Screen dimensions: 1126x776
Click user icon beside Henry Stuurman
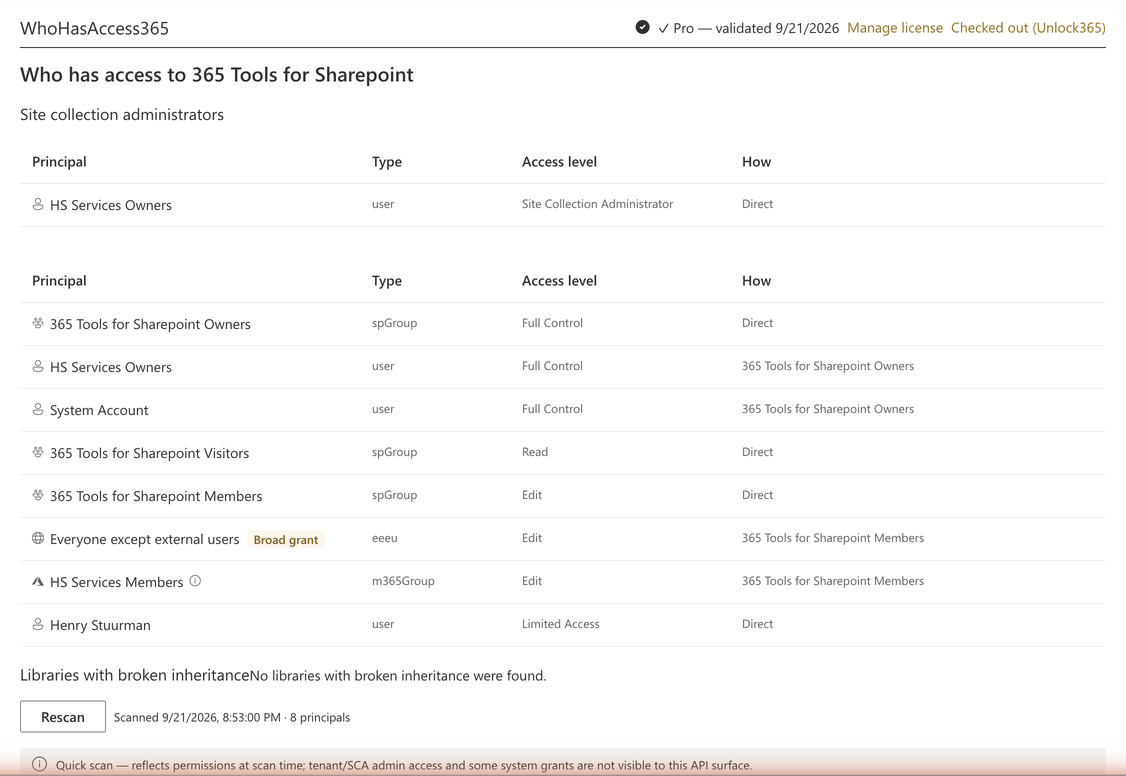point(38,625)
